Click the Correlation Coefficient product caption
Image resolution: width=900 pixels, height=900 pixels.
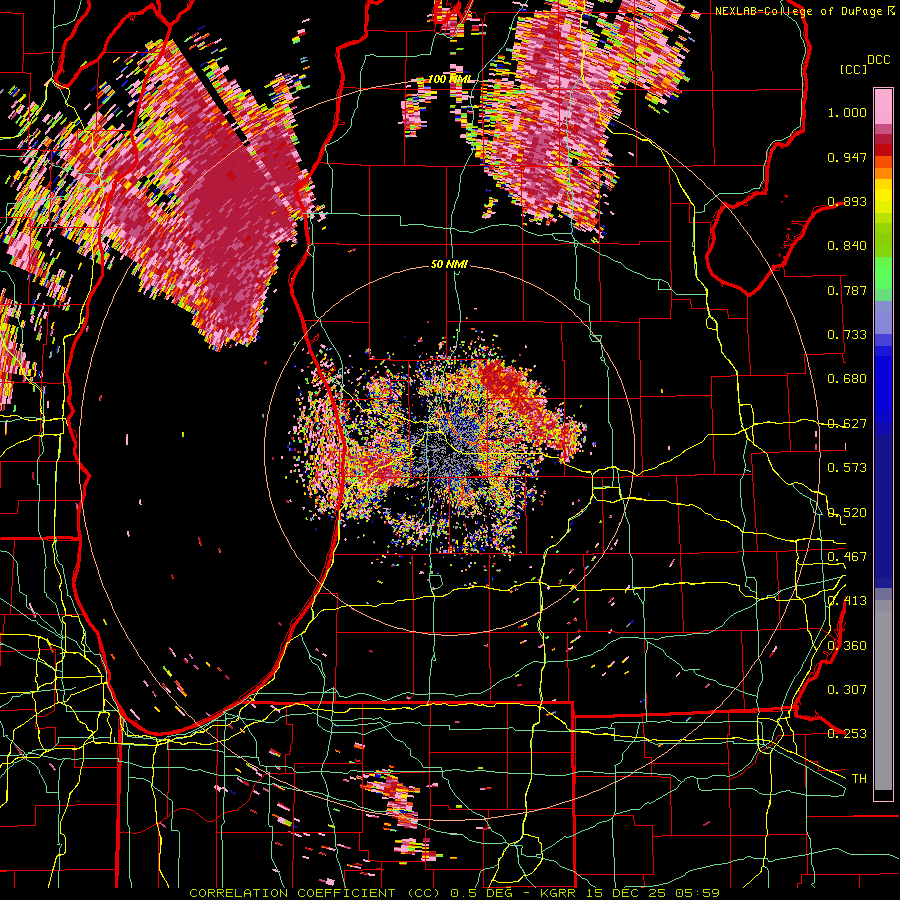click(454, 893)
